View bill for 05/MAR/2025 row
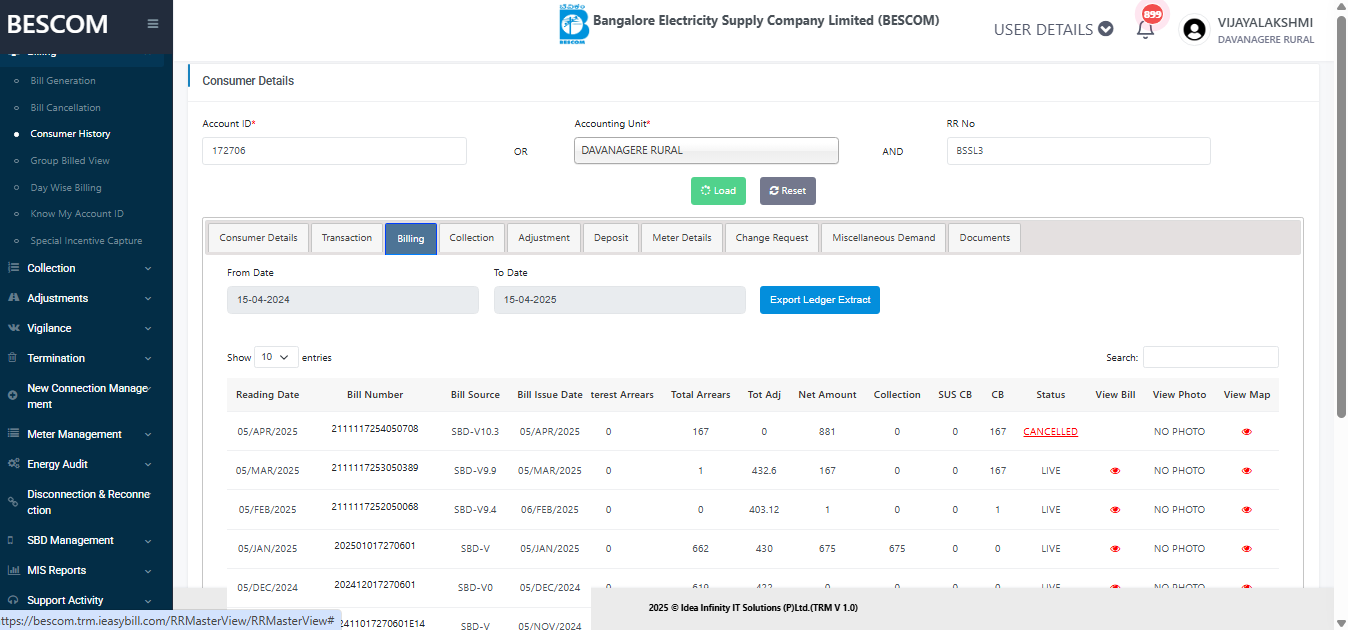Screen dimensions: 1348x630 click(1115, 471)
